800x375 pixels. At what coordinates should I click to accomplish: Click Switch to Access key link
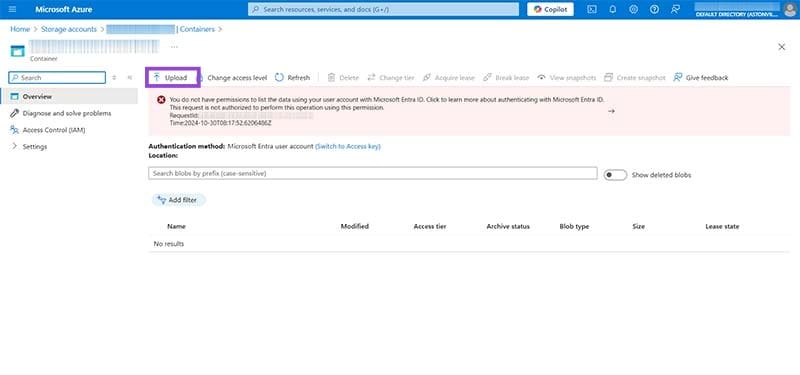pyautogui.click(x=348, y=146)
